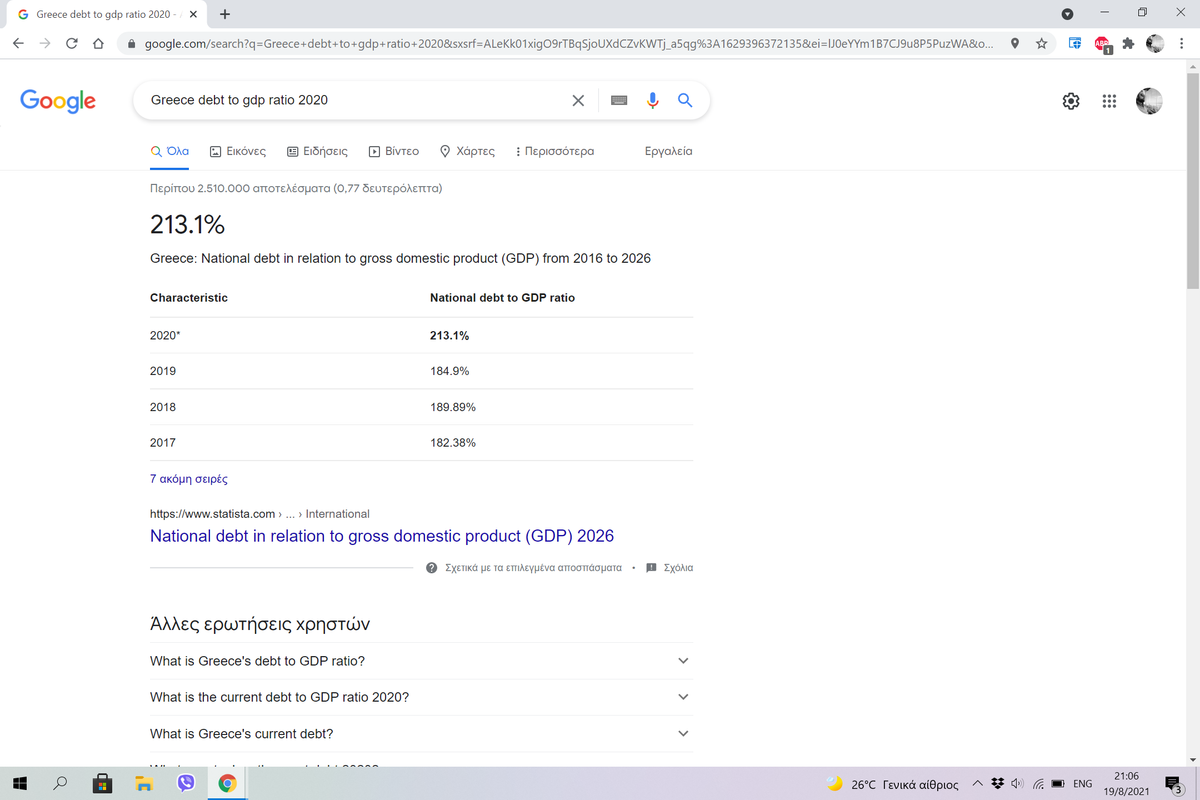The height and width of the screenshot is (800, 1200).
Task: Show 7 more table rows
Action: [x=189, y=479]
